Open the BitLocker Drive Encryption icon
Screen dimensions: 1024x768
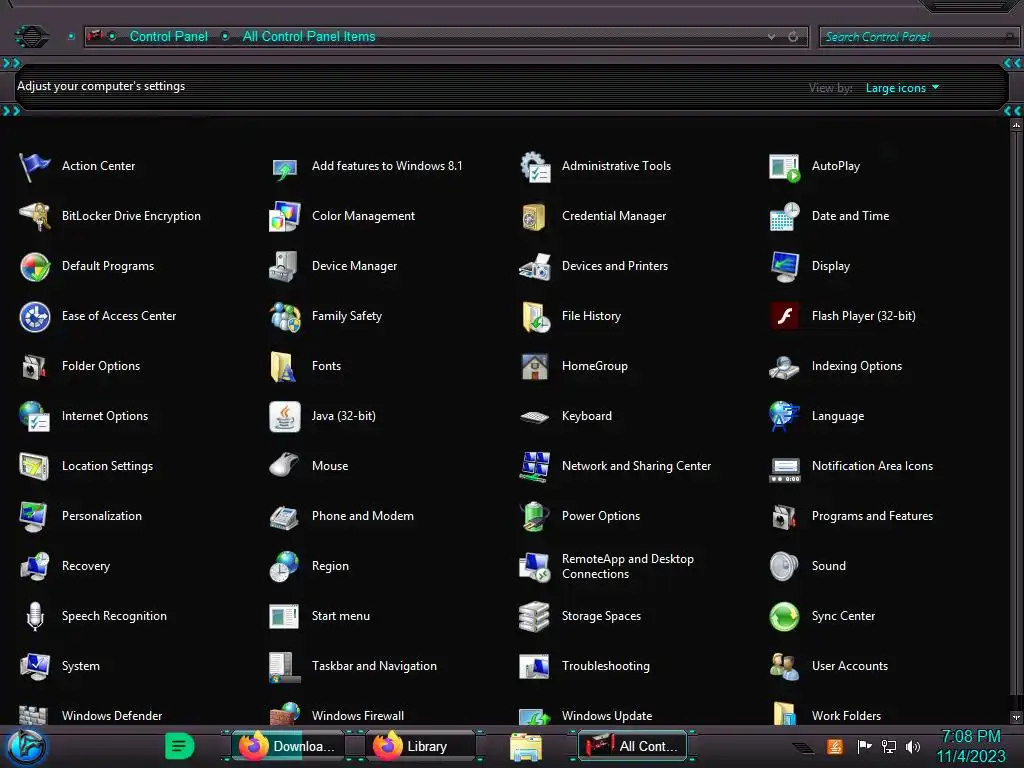pos(35,216)
